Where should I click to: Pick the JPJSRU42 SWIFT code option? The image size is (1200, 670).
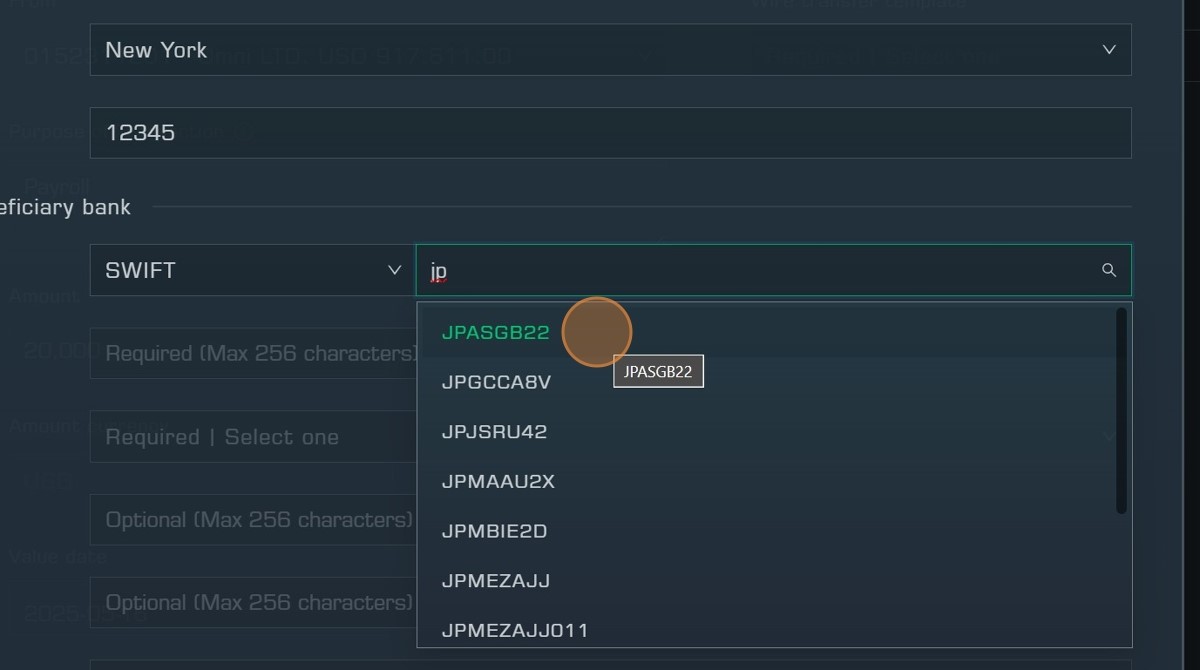tap(494, 432)
